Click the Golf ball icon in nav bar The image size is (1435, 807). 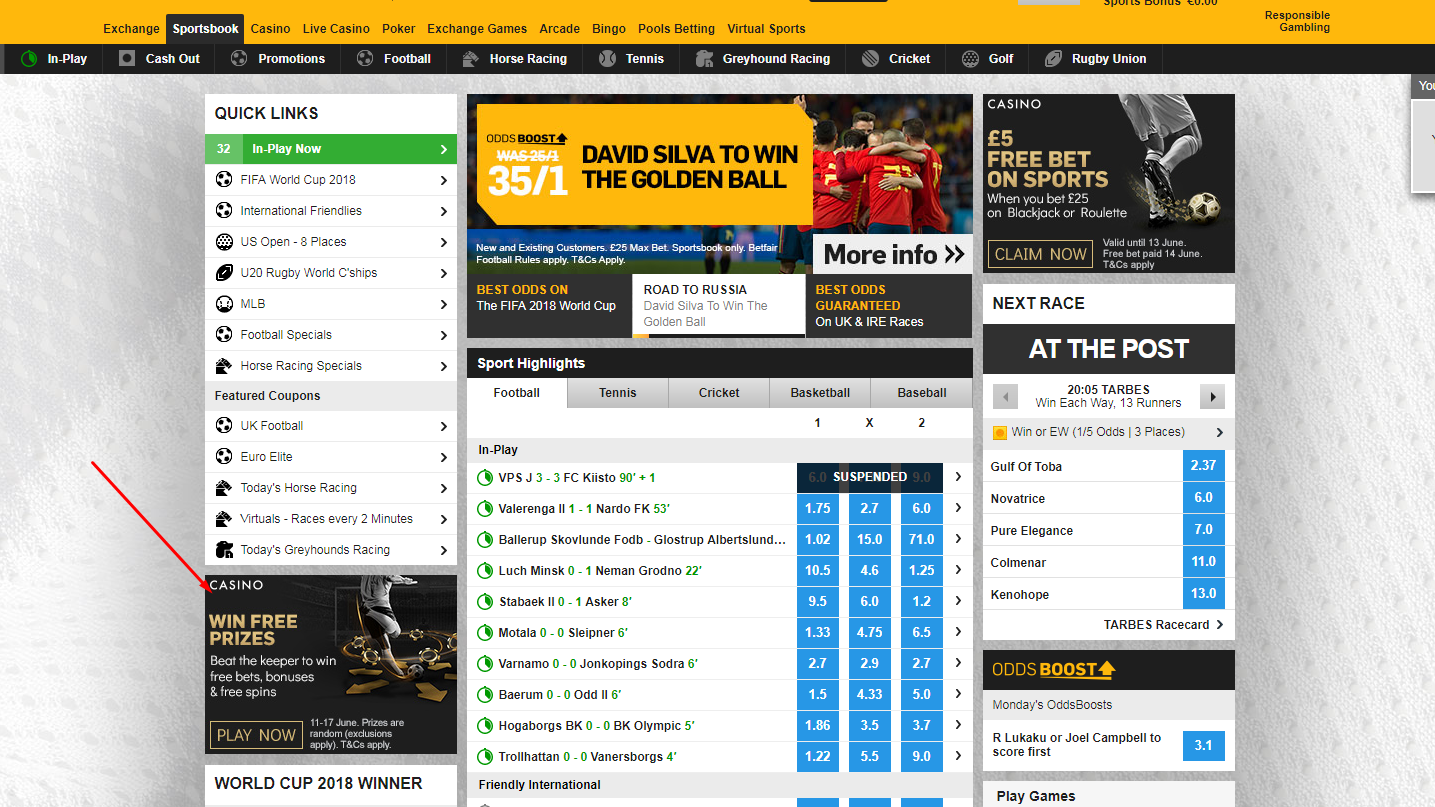click(970, 59)
